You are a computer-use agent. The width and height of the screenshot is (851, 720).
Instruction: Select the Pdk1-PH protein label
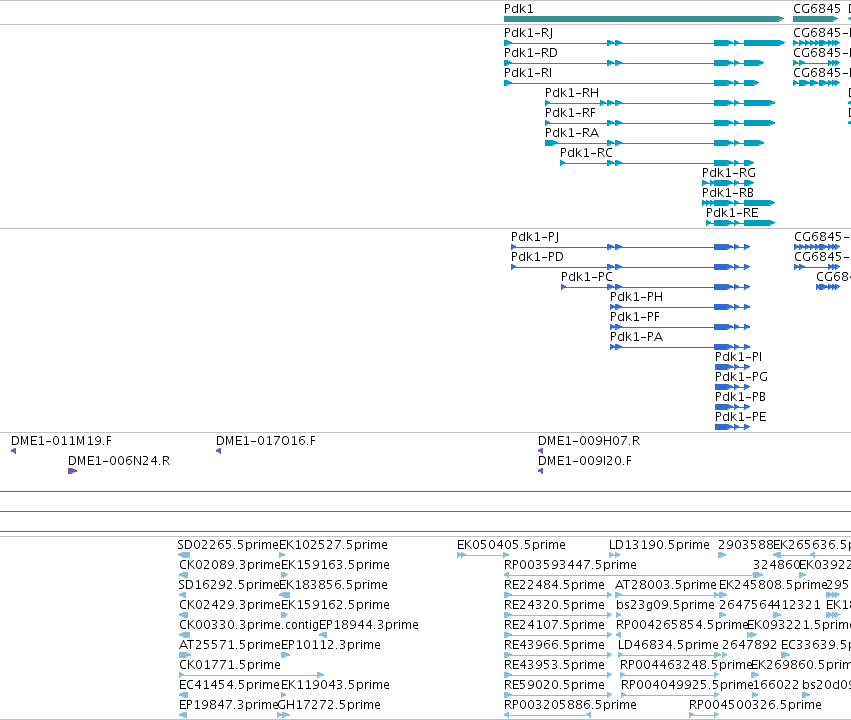pos(637,297)
